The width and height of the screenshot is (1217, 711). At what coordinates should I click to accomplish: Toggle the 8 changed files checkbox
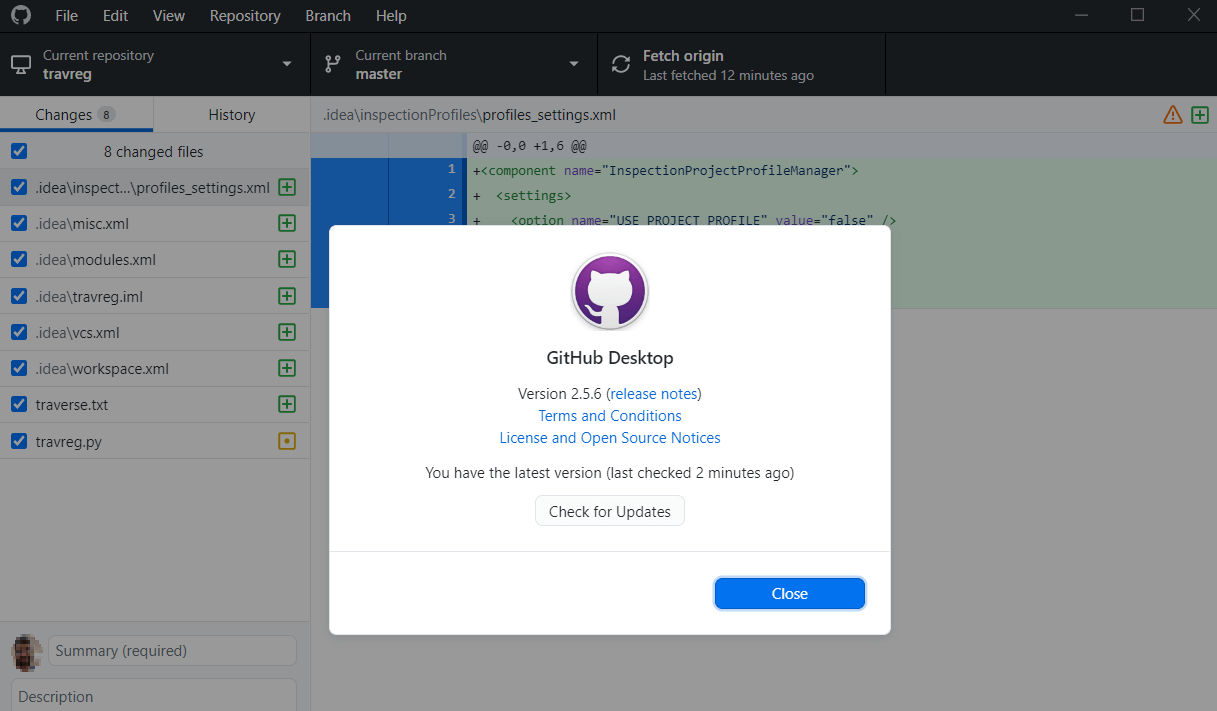point(19,151)
